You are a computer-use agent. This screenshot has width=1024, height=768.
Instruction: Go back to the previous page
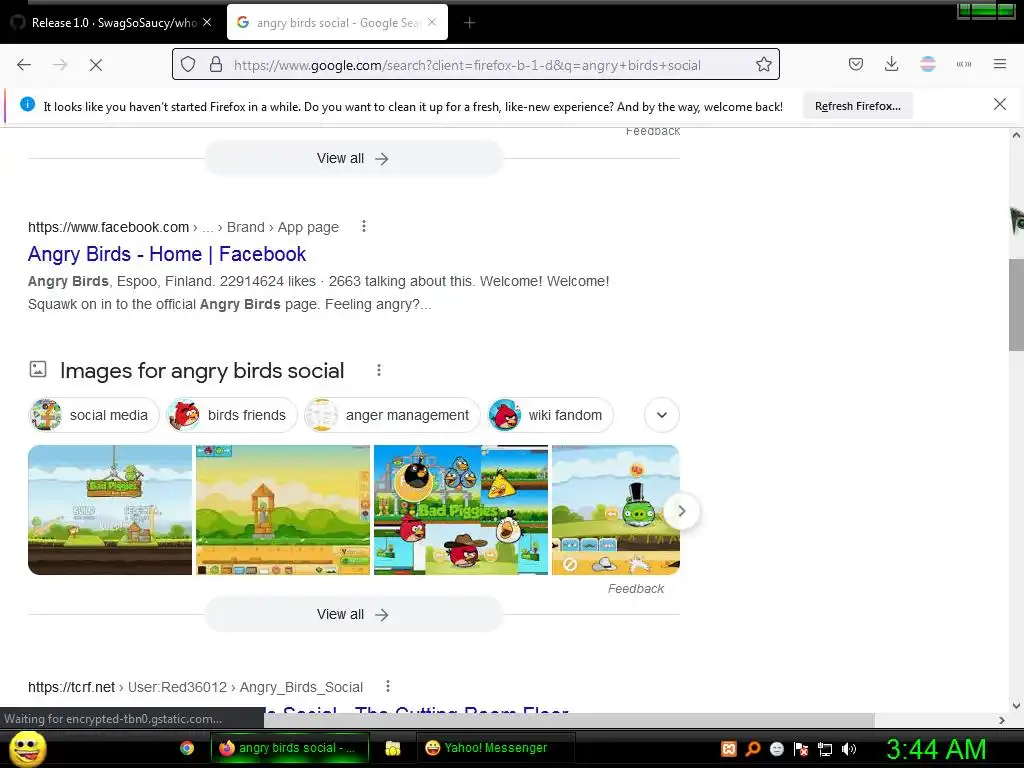pos(24,65)
